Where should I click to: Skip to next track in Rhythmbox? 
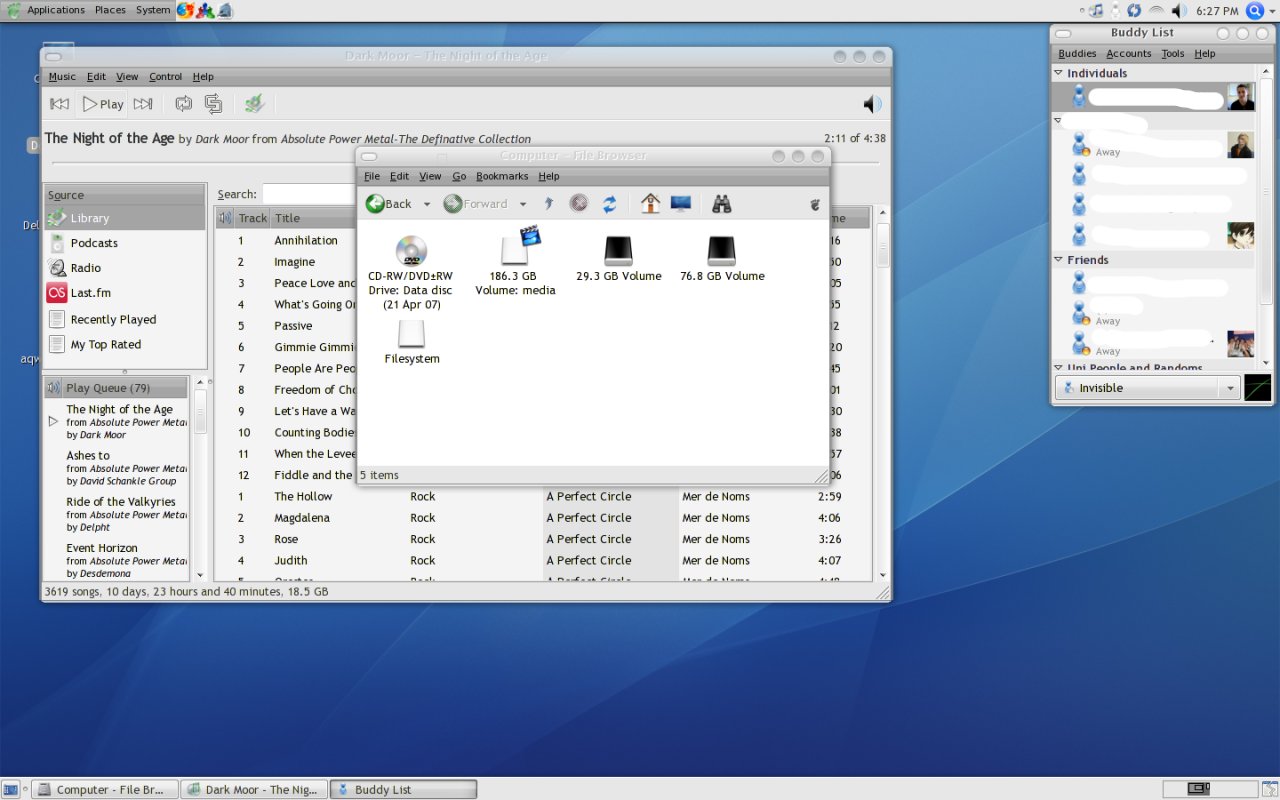pyautogui.click(x=143, y=104)
